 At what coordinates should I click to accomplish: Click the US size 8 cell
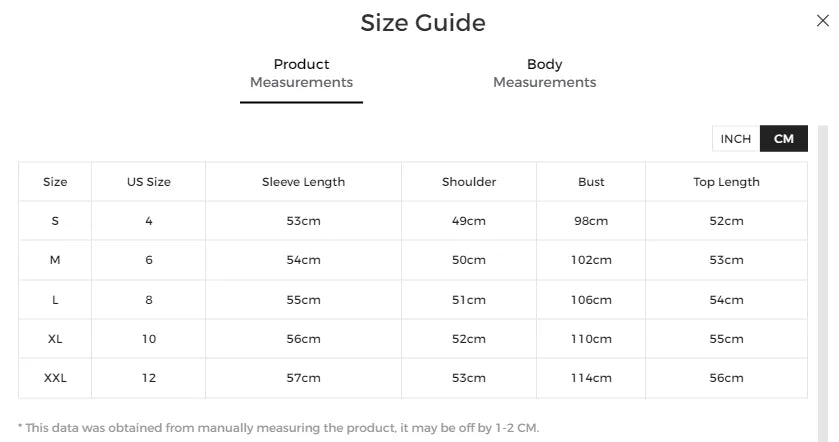tap(149, 300)
